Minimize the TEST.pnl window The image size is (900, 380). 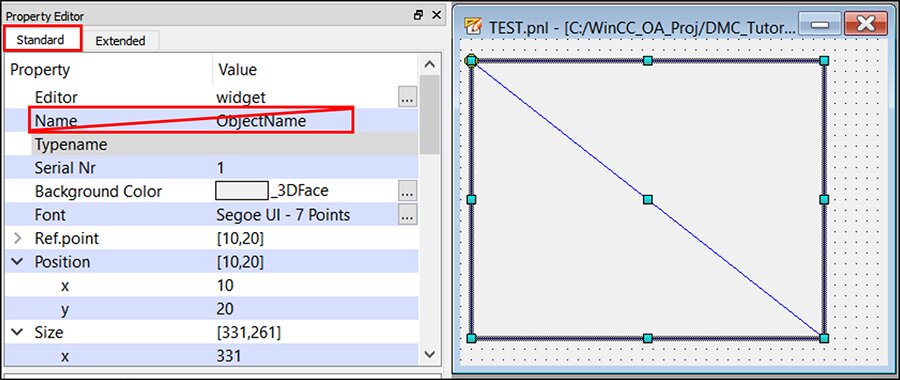(820, 24)
